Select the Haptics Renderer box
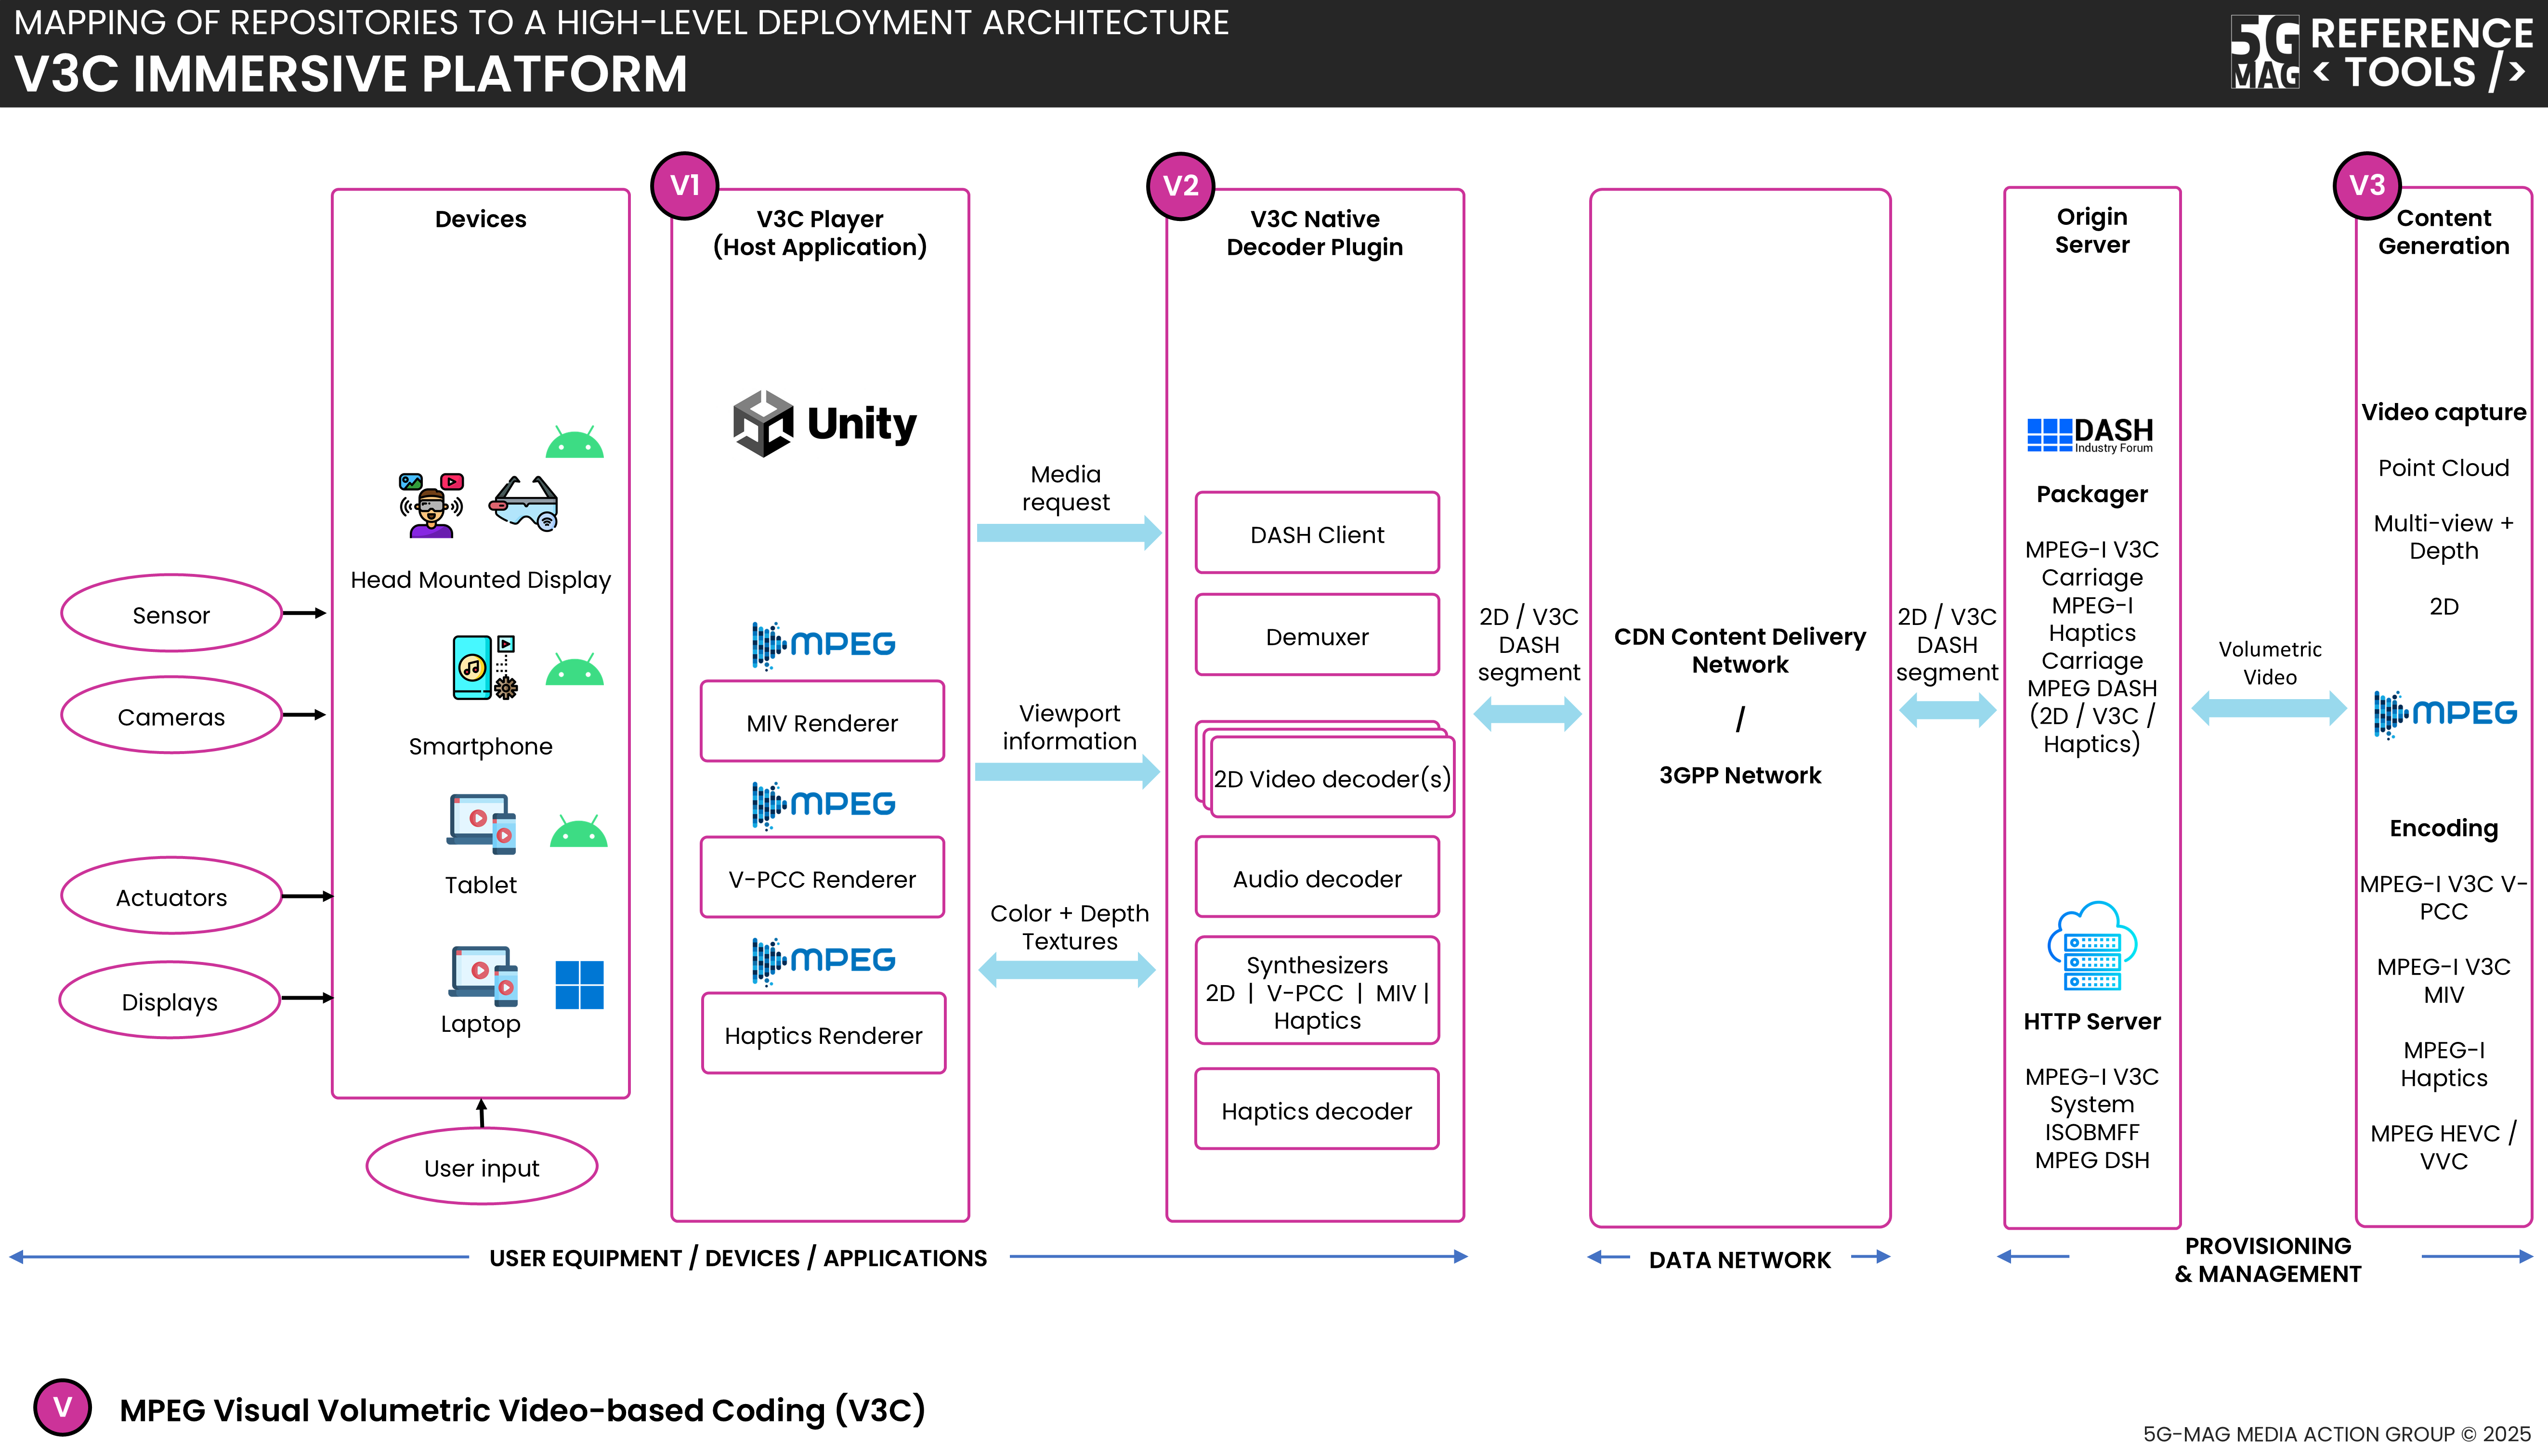Image resolution: width=2548 pixels, height=1456 pixels. point(823,1035)
